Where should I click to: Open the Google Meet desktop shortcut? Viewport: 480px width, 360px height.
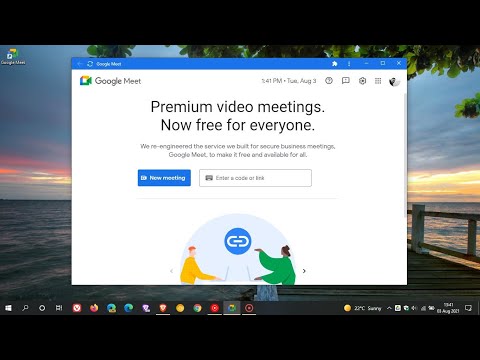point(13,57)
